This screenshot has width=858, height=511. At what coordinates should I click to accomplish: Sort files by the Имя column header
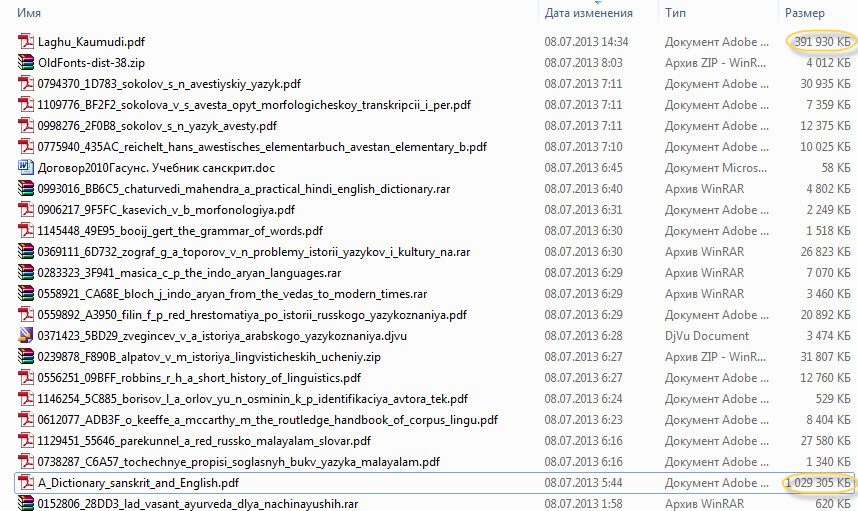(28, 13)
